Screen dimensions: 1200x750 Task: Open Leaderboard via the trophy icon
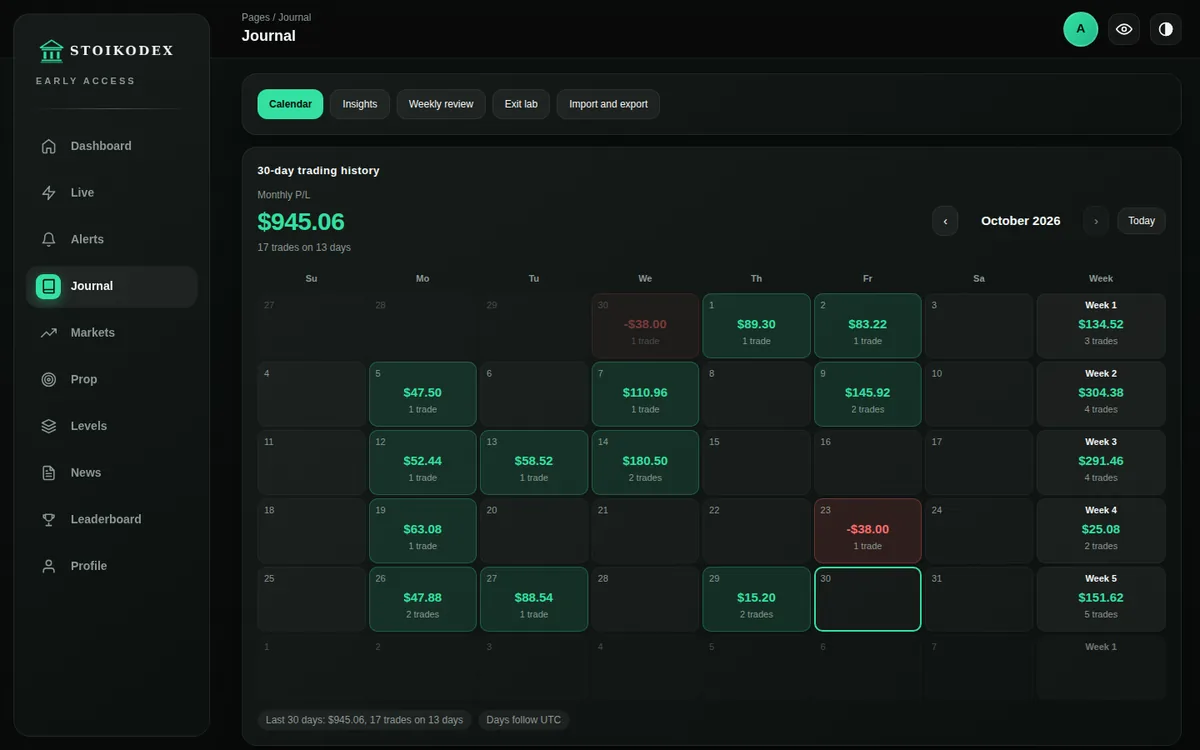coord(49,520)
